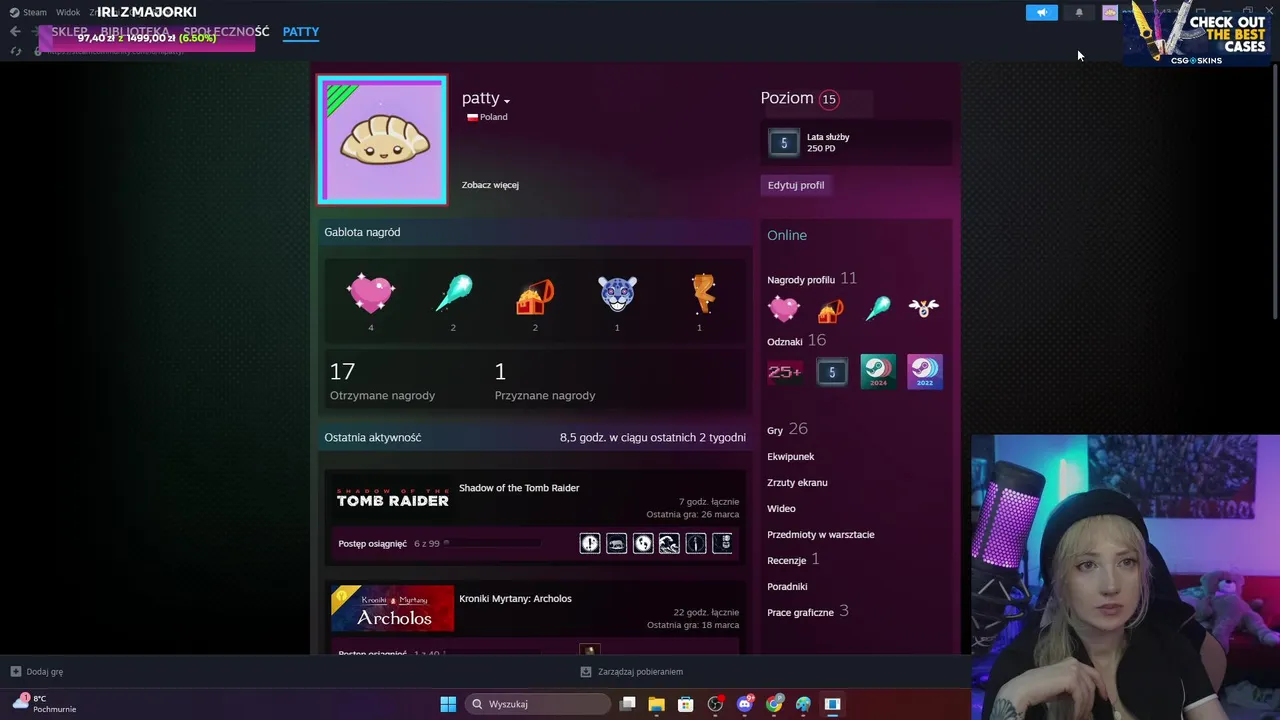The width and height of the screenshot is (1280, 720).
Task: Open the Prace graficzne link
Action: click(808, 611)
